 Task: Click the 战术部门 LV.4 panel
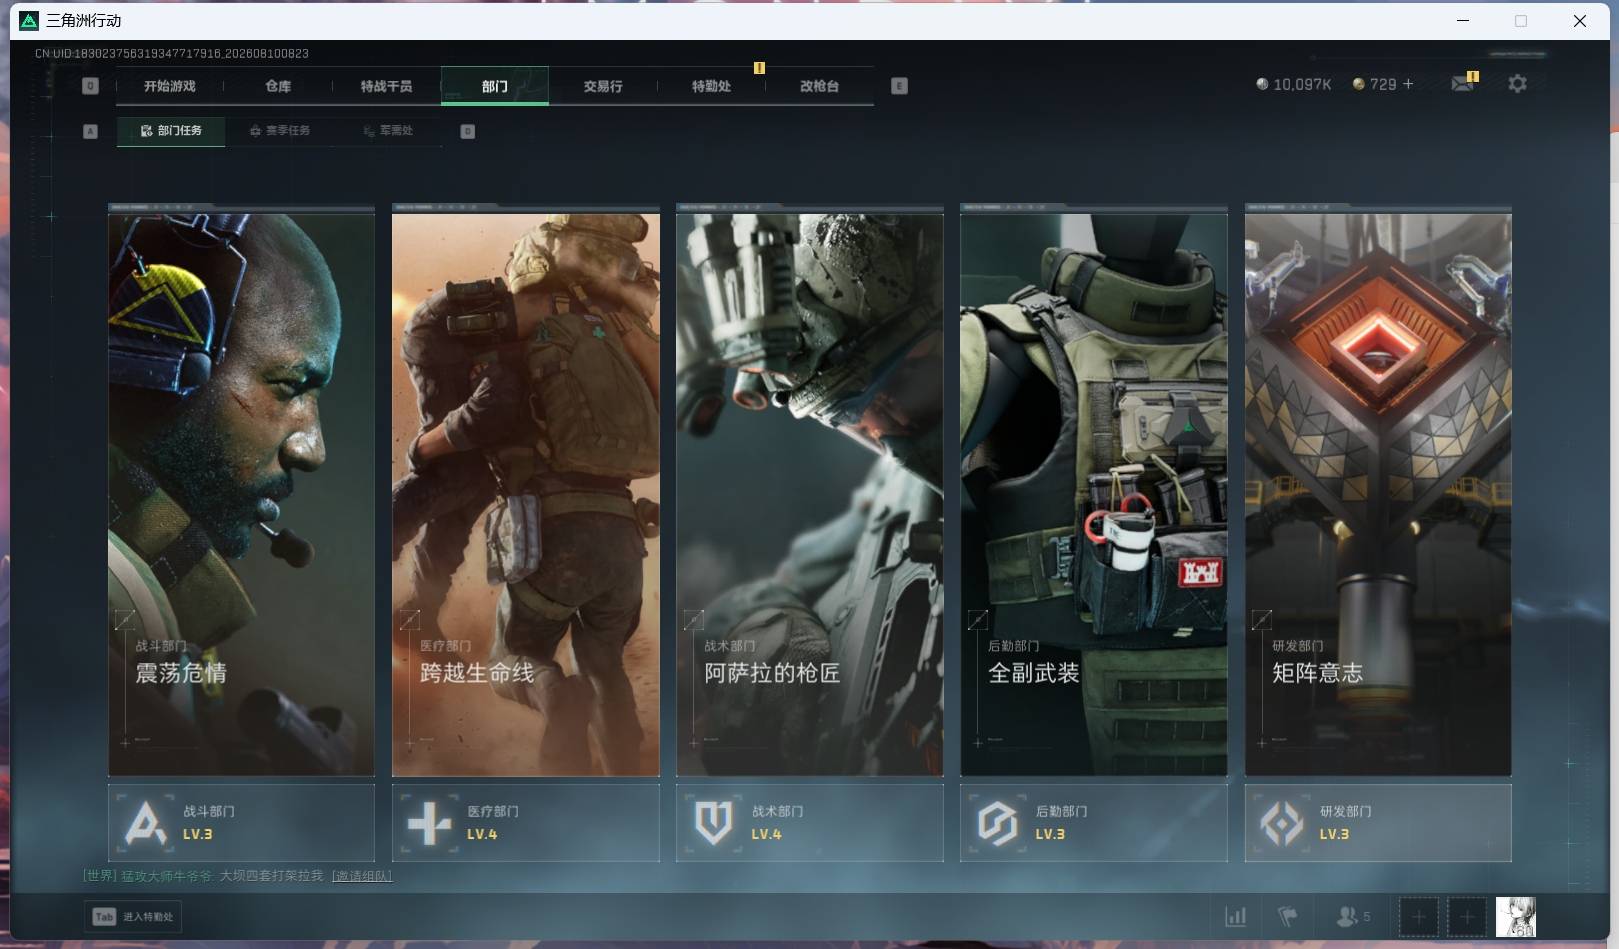pyautogui.click(x=810, y=823)
